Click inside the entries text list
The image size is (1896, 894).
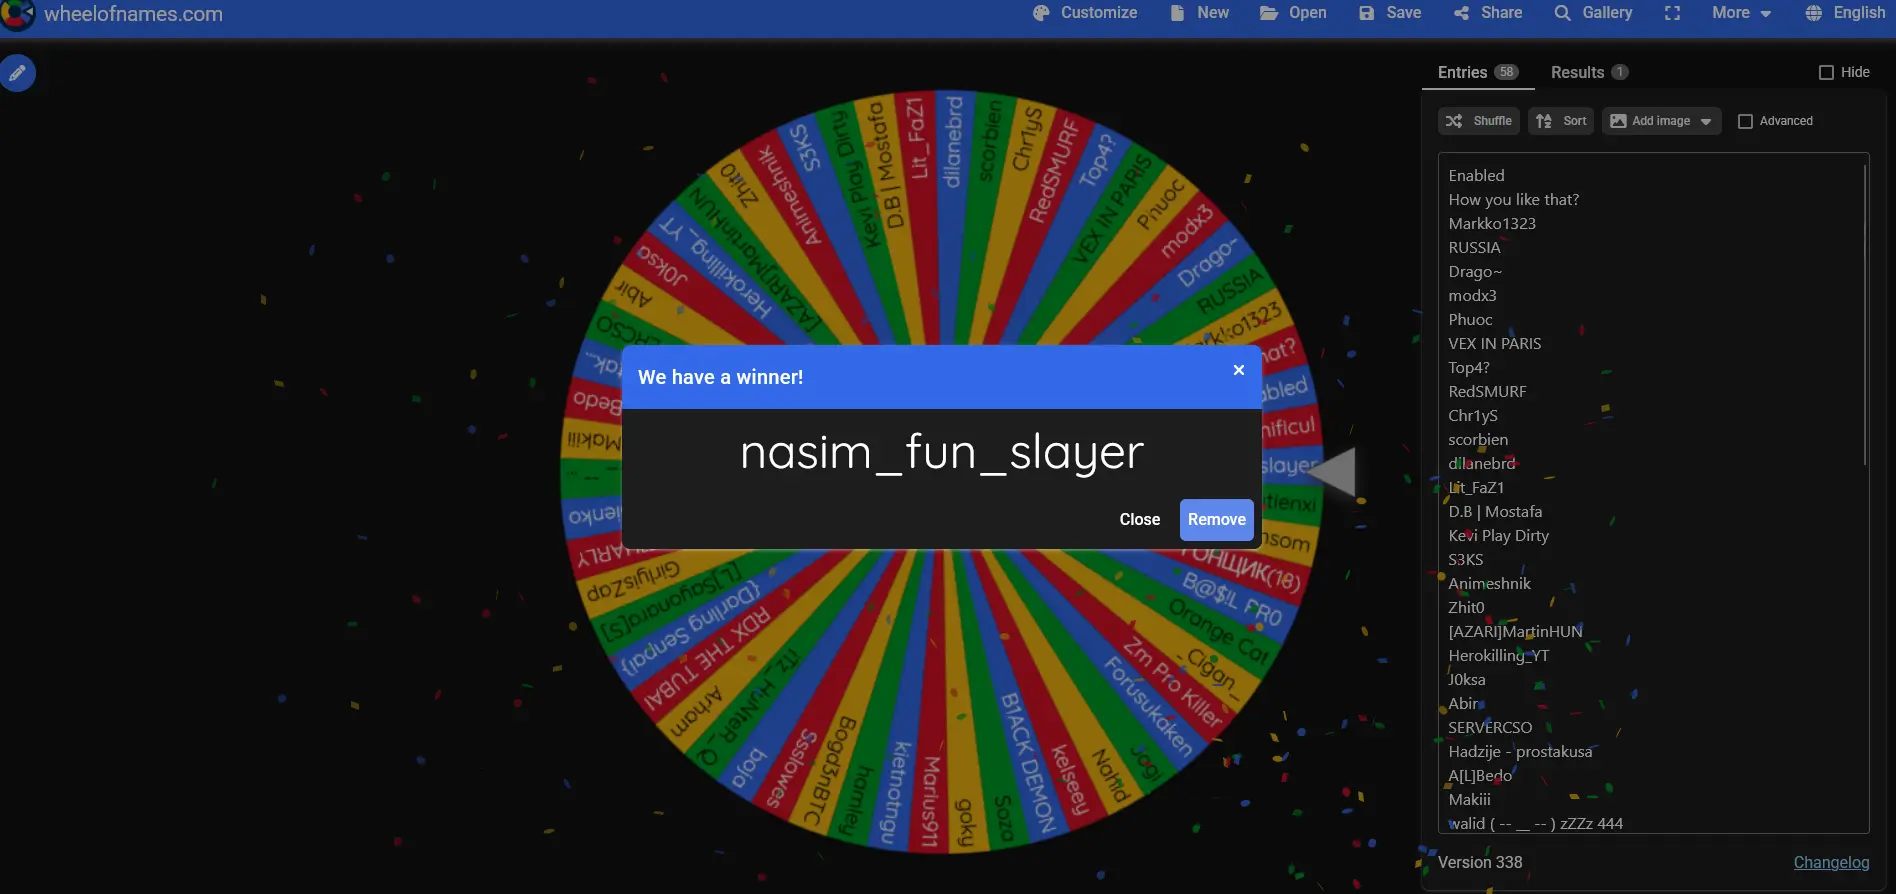1653,493
